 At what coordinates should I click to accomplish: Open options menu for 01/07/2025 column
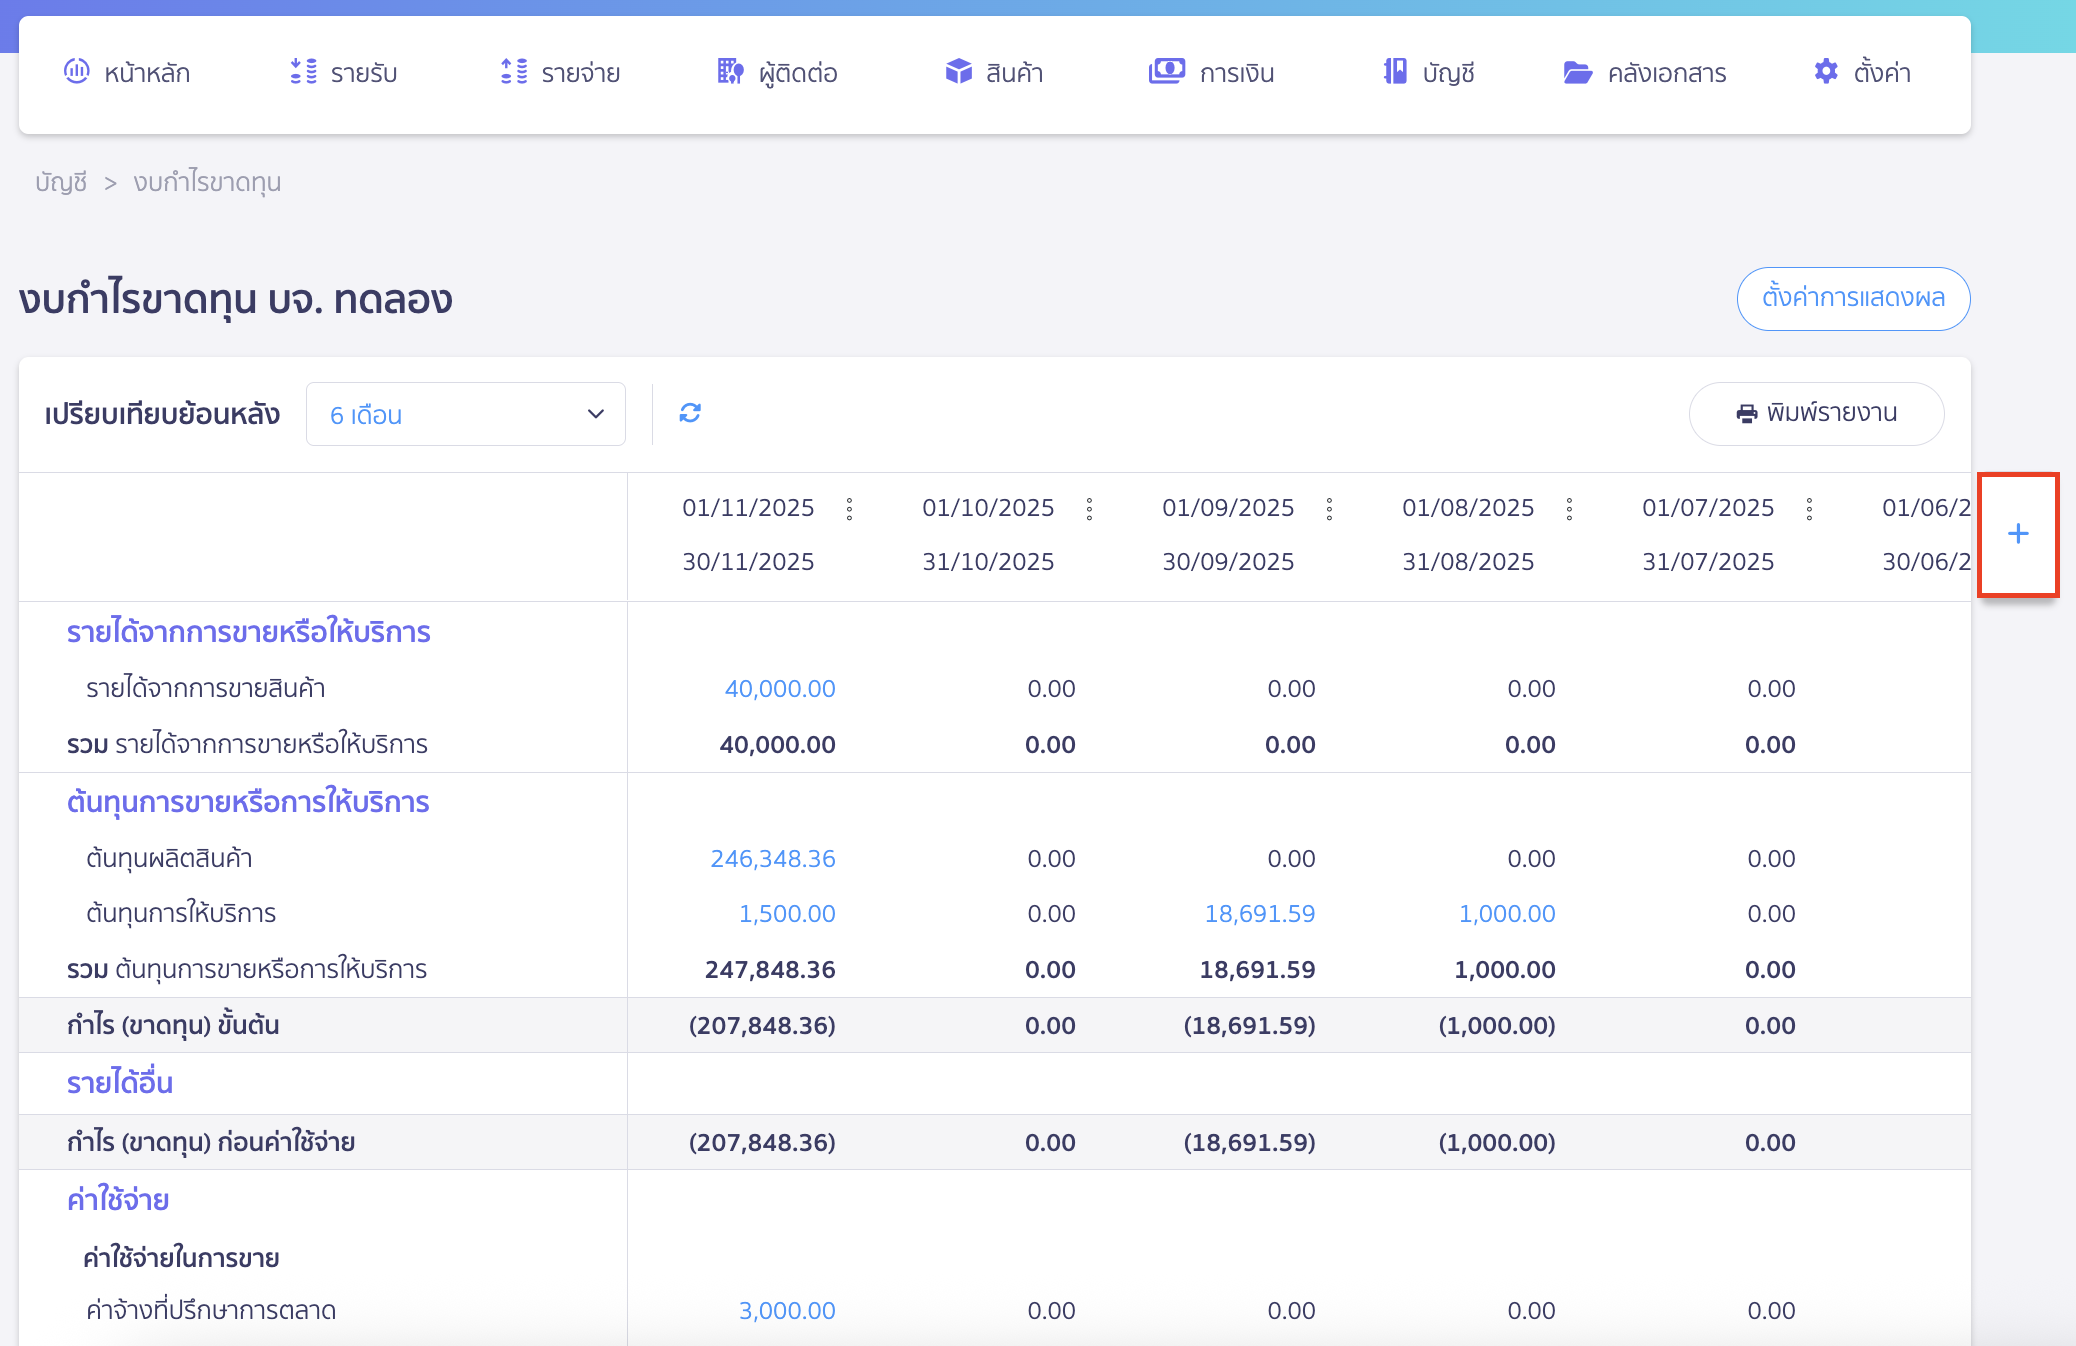point(1809,509)
